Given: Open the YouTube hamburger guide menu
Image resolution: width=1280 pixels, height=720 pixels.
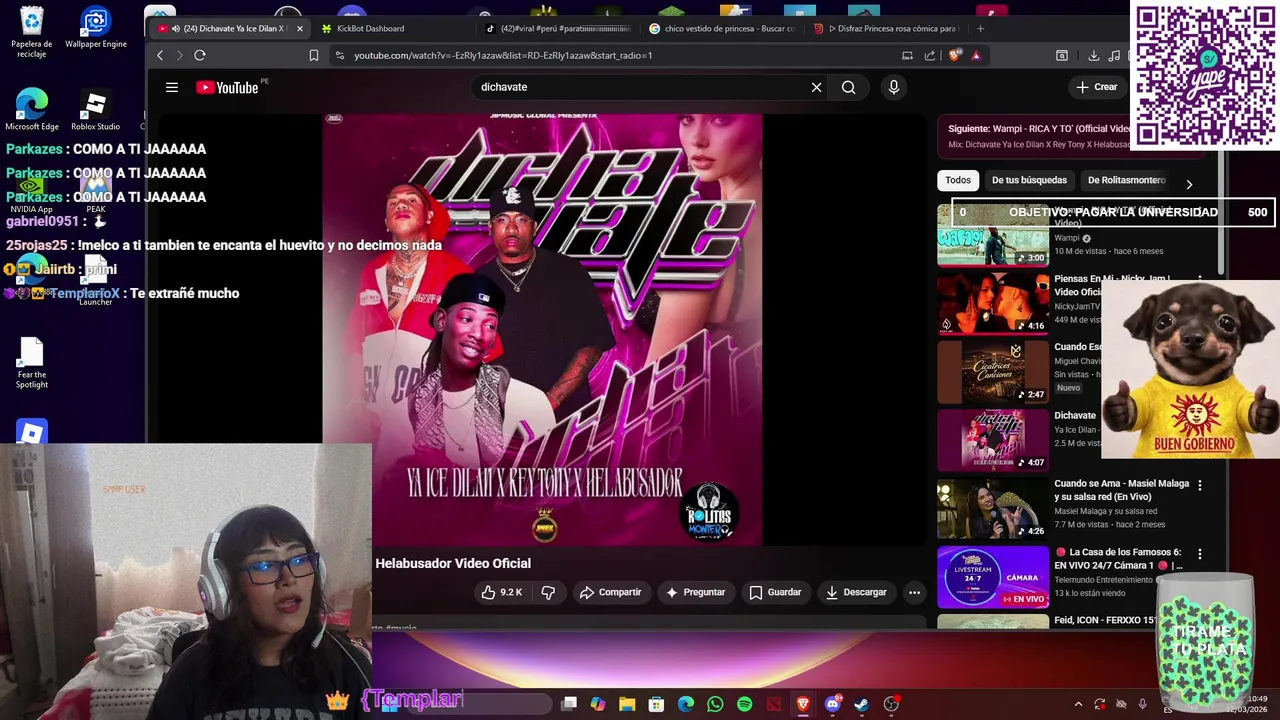Looking at the screenshot, I should tap(172, 88).
